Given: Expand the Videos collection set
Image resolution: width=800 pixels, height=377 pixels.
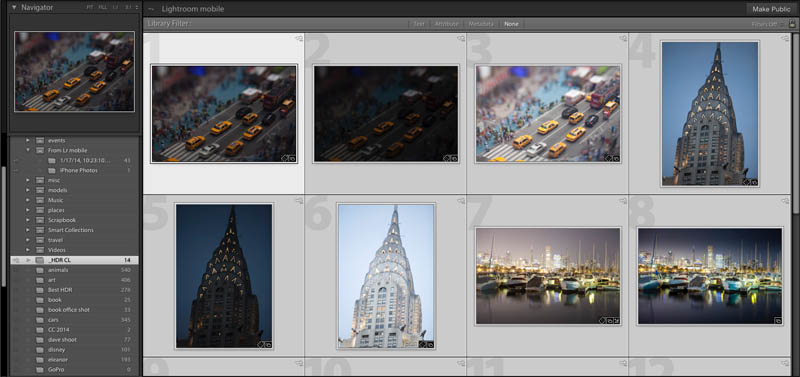Looking at the screenshot, I should pyautogui.click(x=28, y=250).
